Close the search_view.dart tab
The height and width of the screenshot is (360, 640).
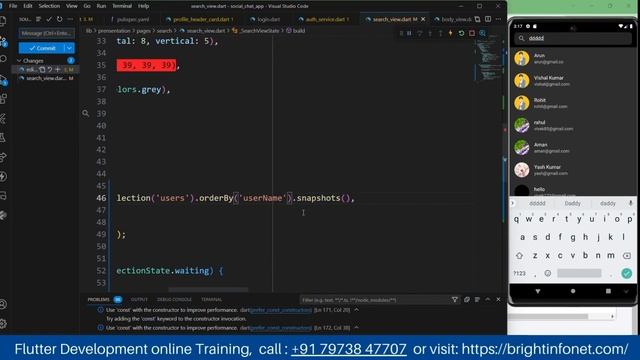[423, 19]
